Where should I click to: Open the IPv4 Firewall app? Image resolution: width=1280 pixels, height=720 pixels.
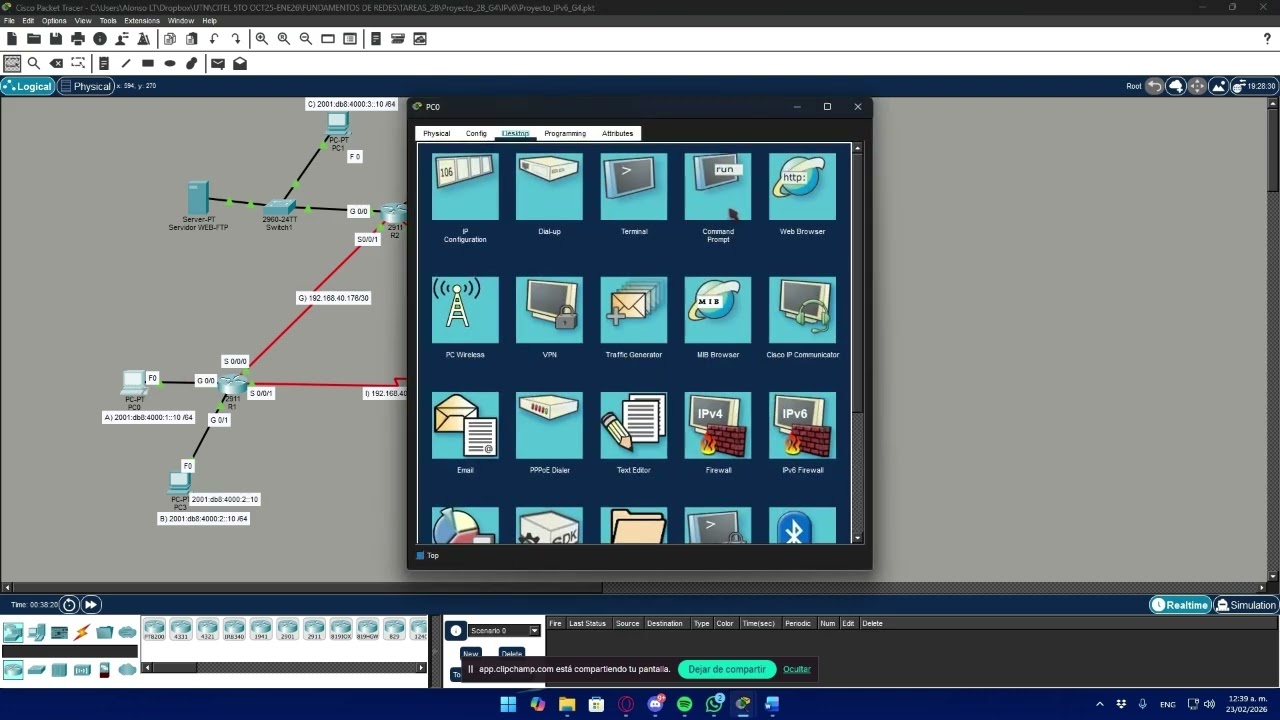click(x=718, y=425)
